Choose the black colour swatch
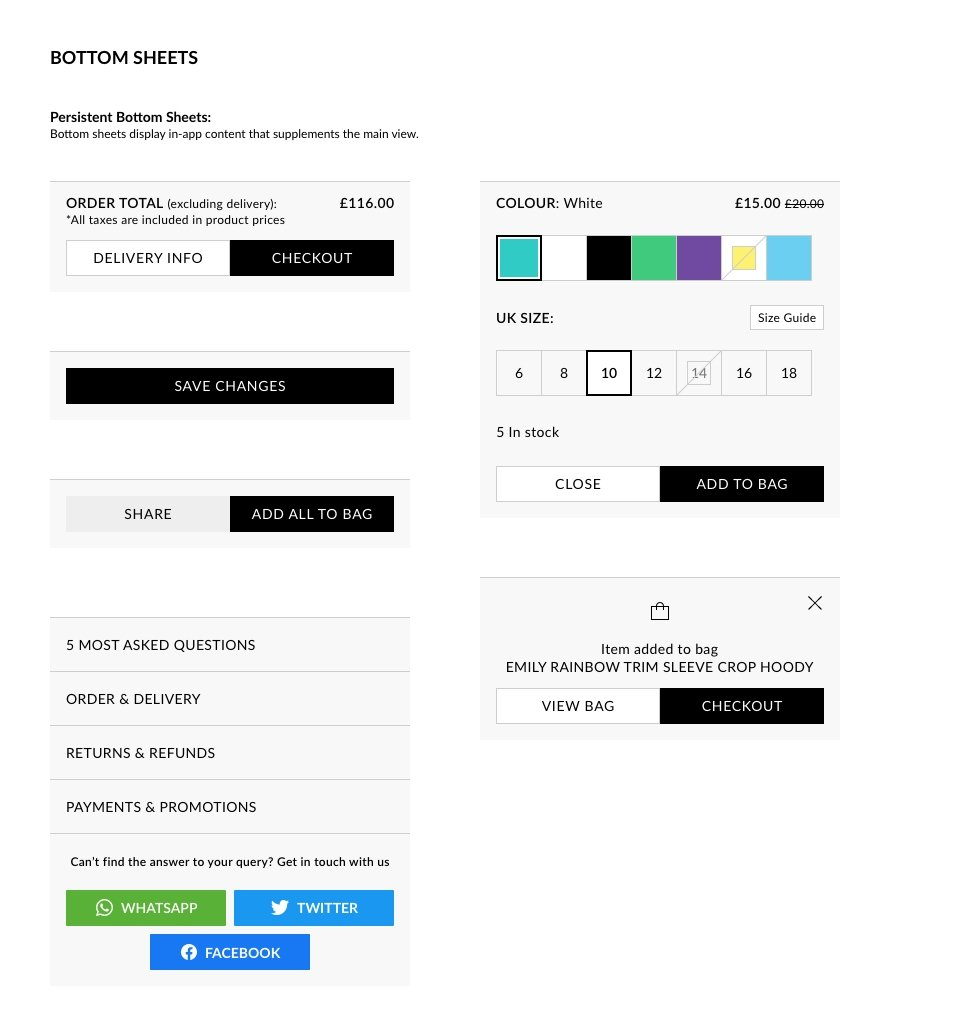Image resolution: width=960 pixels, height=1023 pixels. point(609,258)
